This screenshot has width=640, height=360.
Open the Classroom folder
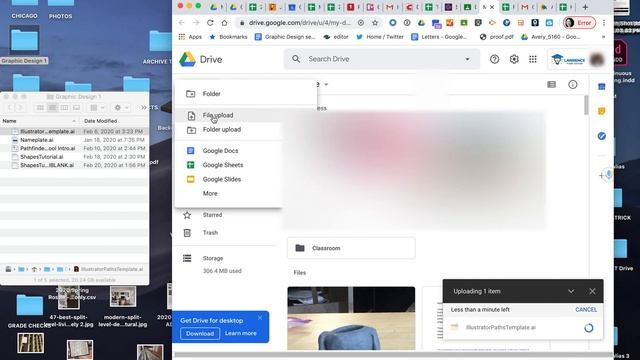(351, 248)
